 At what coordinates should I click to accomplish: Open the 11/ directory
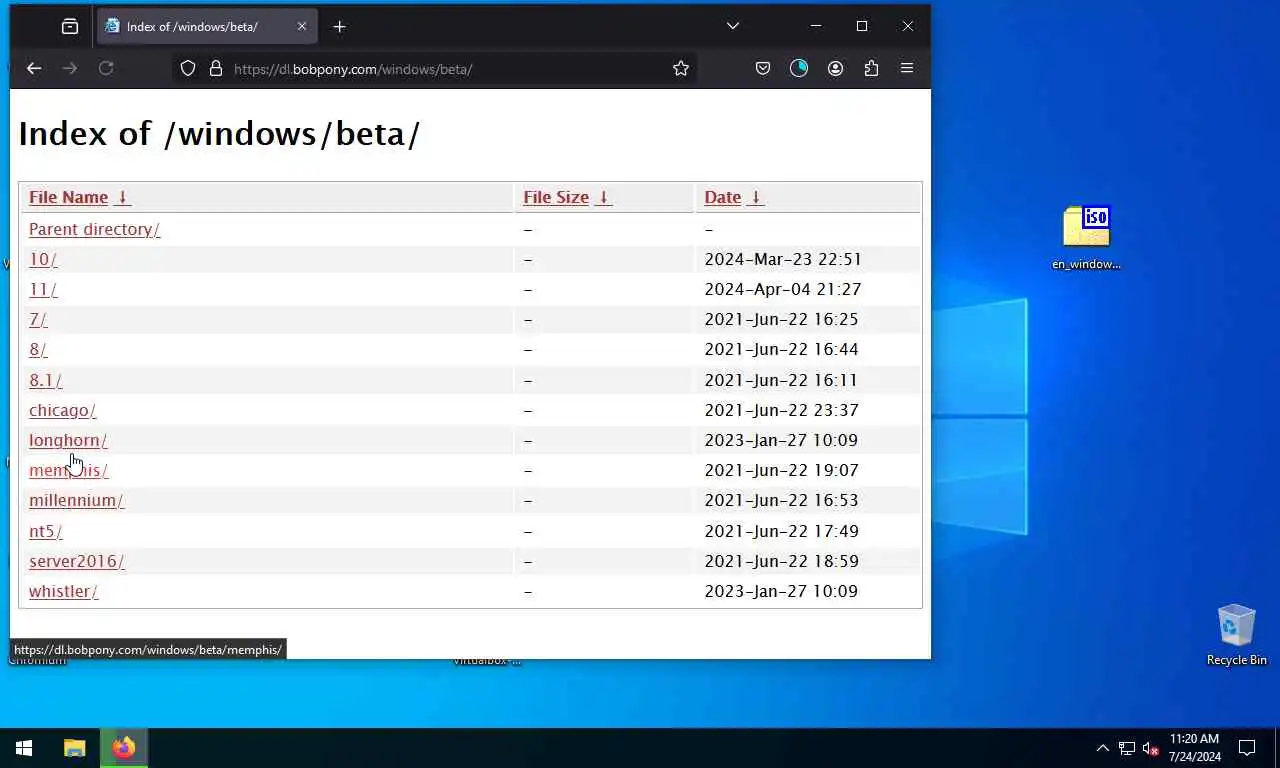point(43,289)
